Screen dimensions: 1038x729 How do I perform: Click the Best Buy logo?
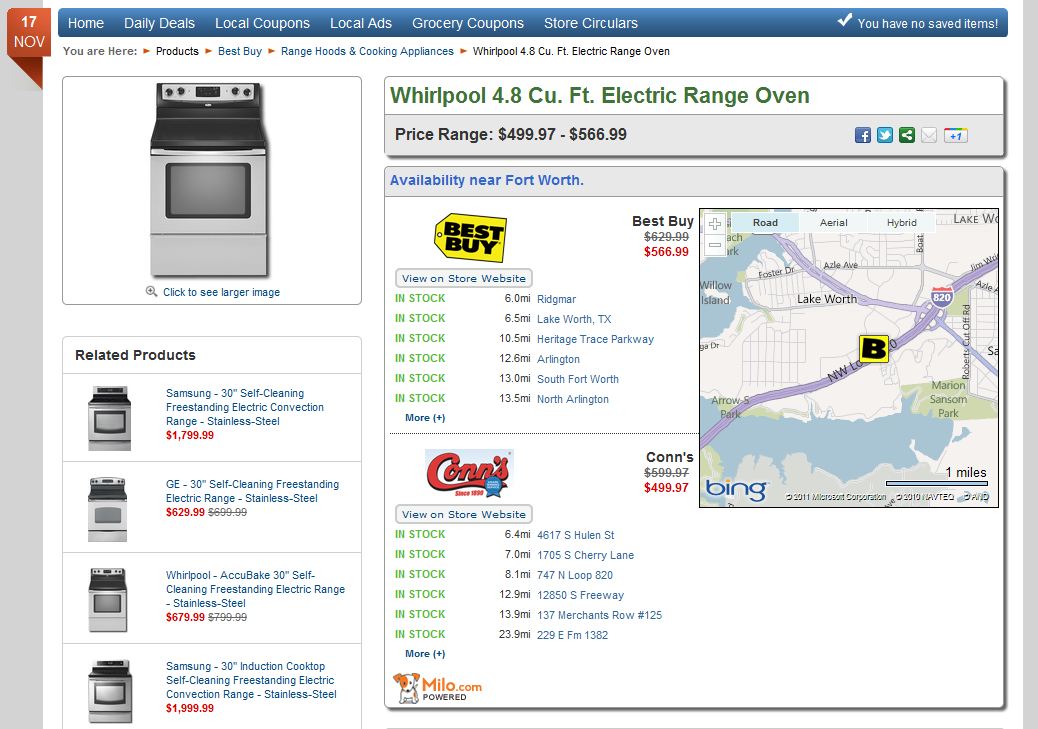point(470,237)
